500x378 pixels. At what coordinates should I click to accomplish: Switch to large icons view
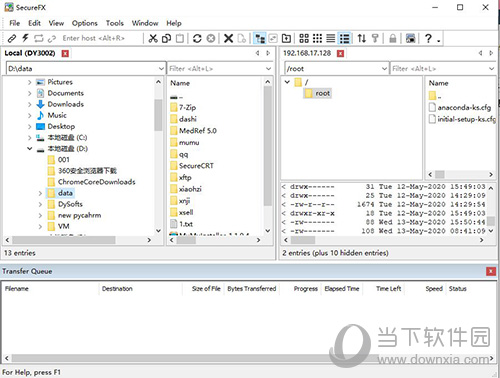pyautogui.click(x=304, y=38)
